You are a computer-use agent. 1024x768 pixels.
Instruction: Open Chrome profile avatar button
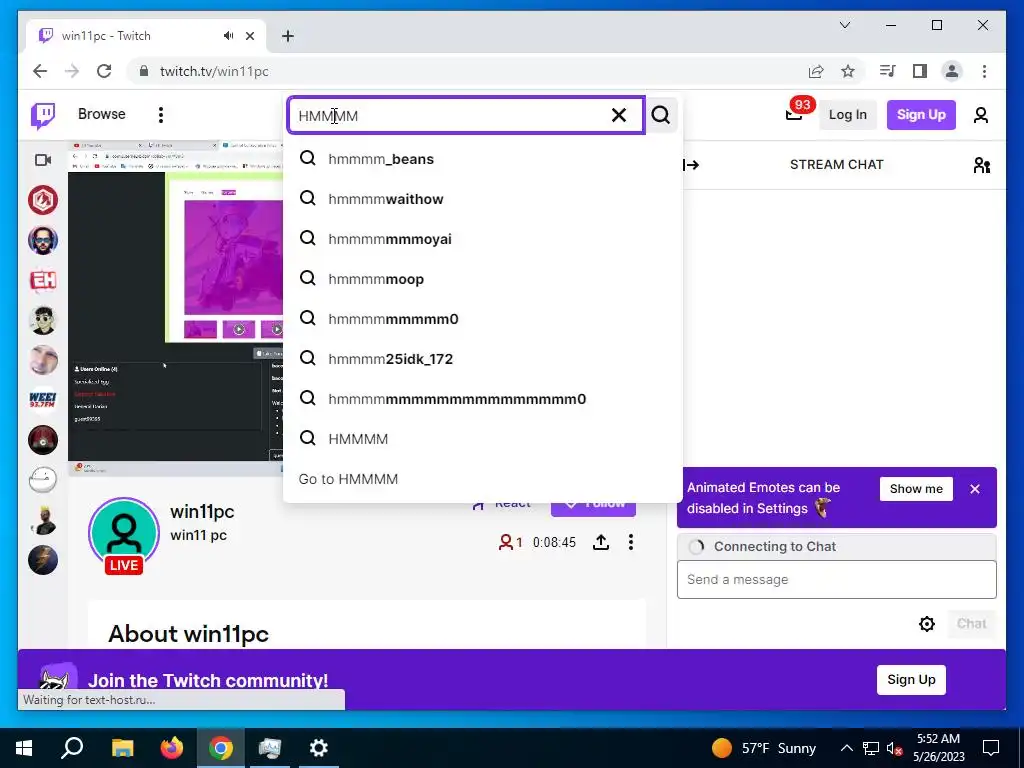click(952, 71)
